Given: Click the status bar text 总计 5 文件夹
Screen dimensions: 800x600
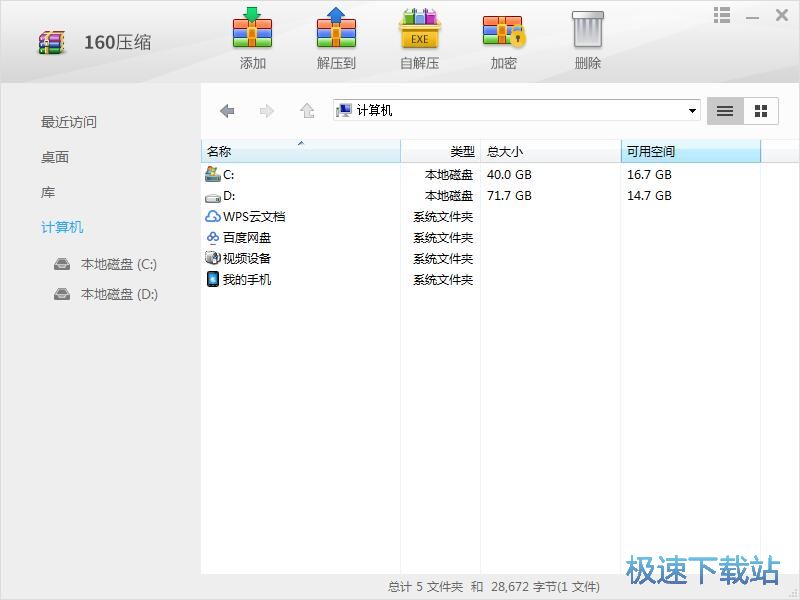Looking at the screenshot, I should point(426,587).
